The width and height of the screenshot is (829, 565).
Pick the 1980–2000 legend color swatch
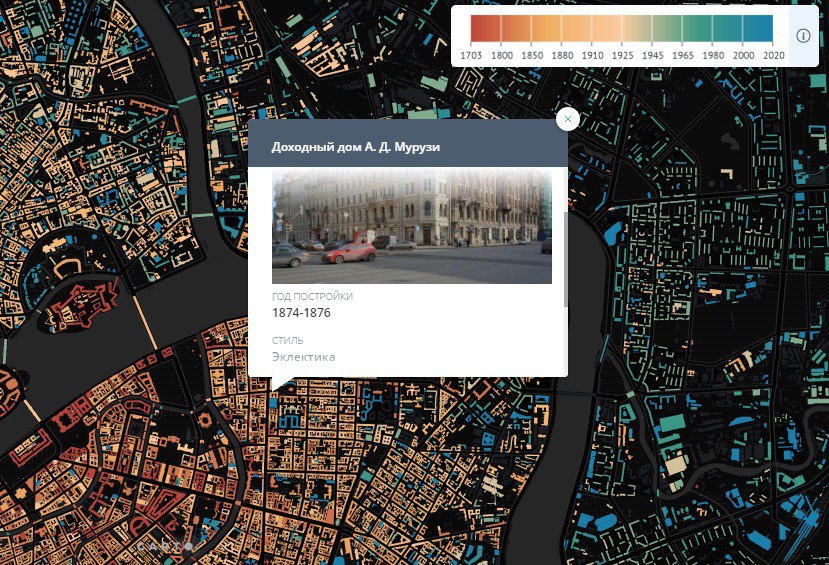click(x=727, y=28)
